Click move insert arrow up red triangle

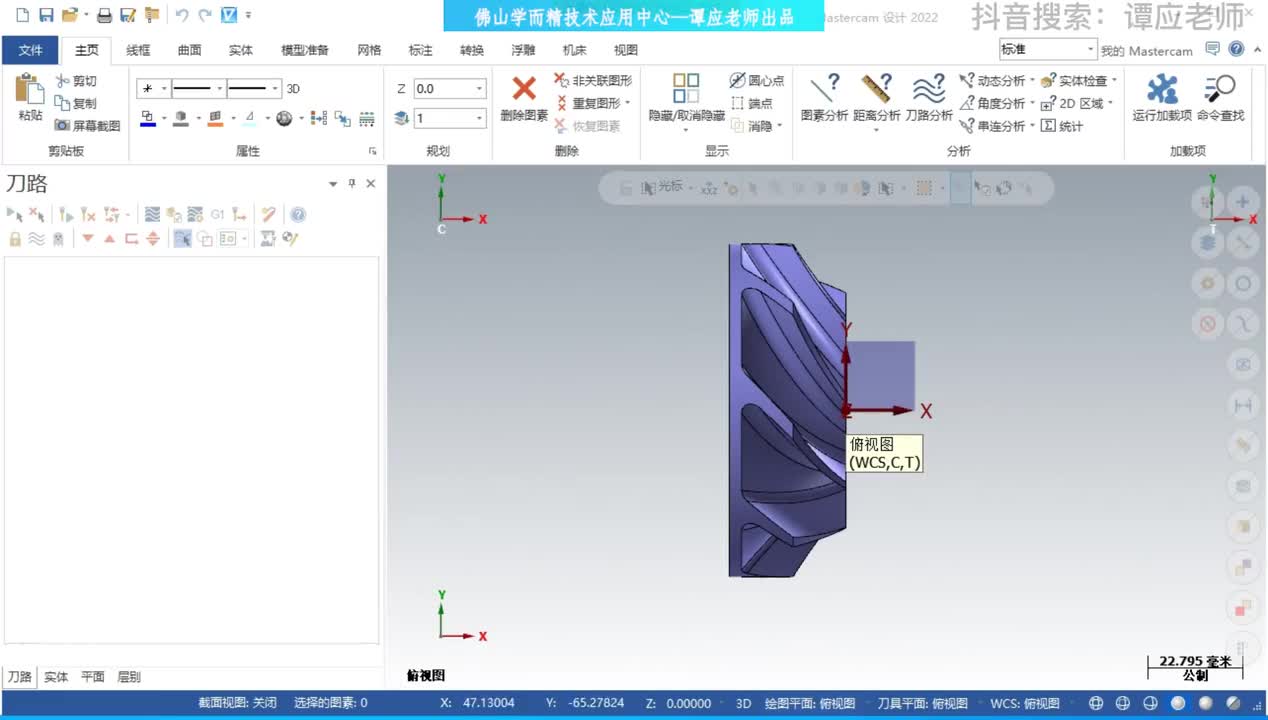(x=110, y=239)
